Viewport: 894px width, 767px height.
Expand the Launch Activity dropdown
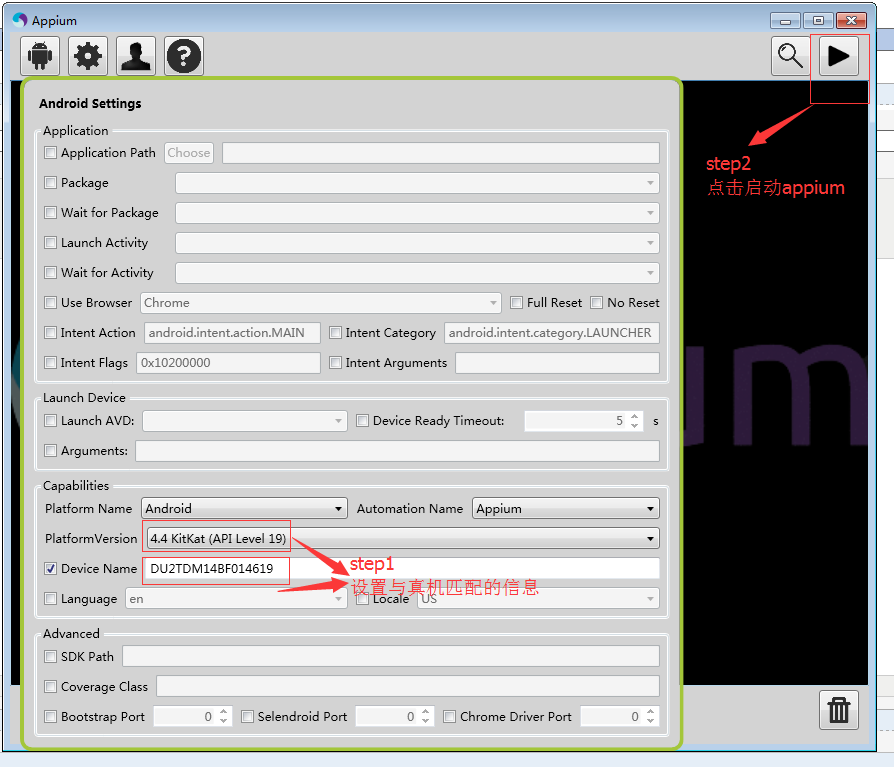point(417,243)
